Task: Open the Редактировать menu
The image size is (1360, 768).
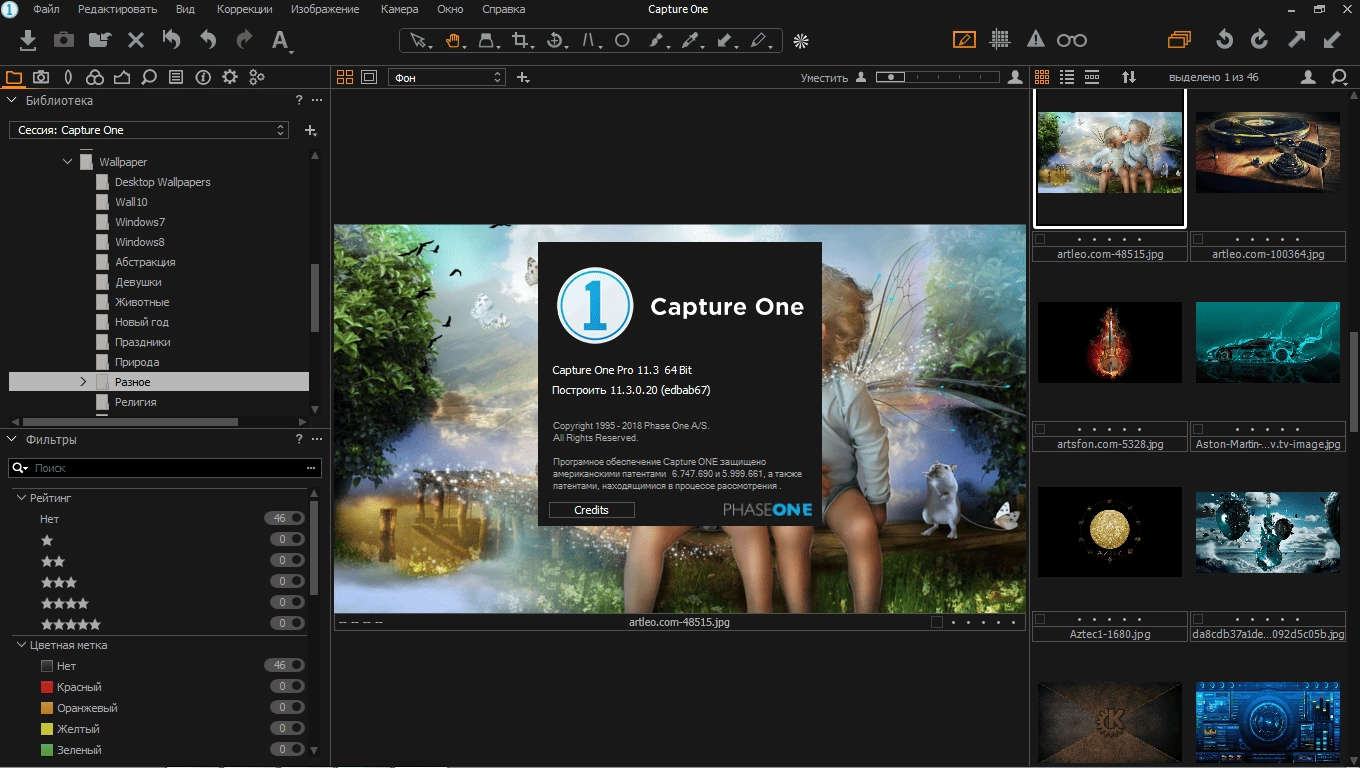Action: [117, 9]
